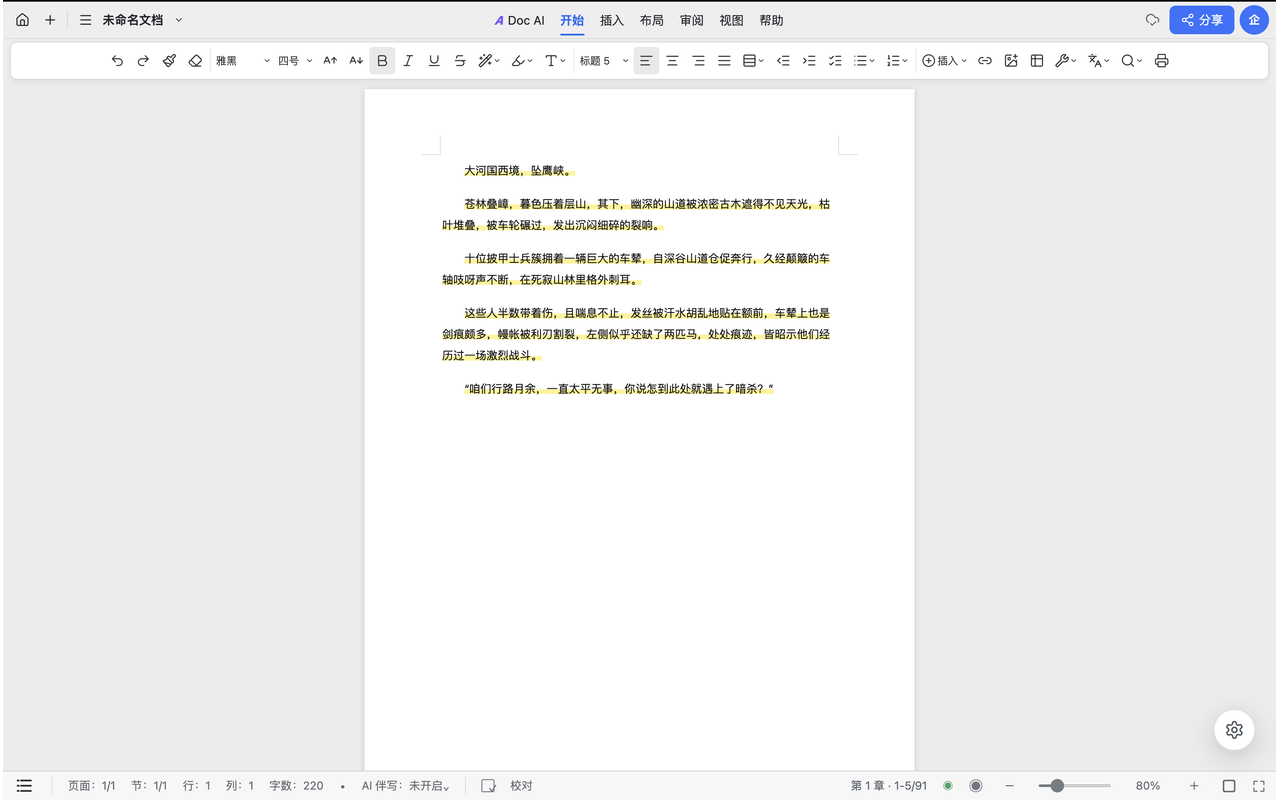Image resolution: width=1280 pixels, height=800 pixels.
Task: Decrease font size with A-down icon
Action: pos(356,61)
